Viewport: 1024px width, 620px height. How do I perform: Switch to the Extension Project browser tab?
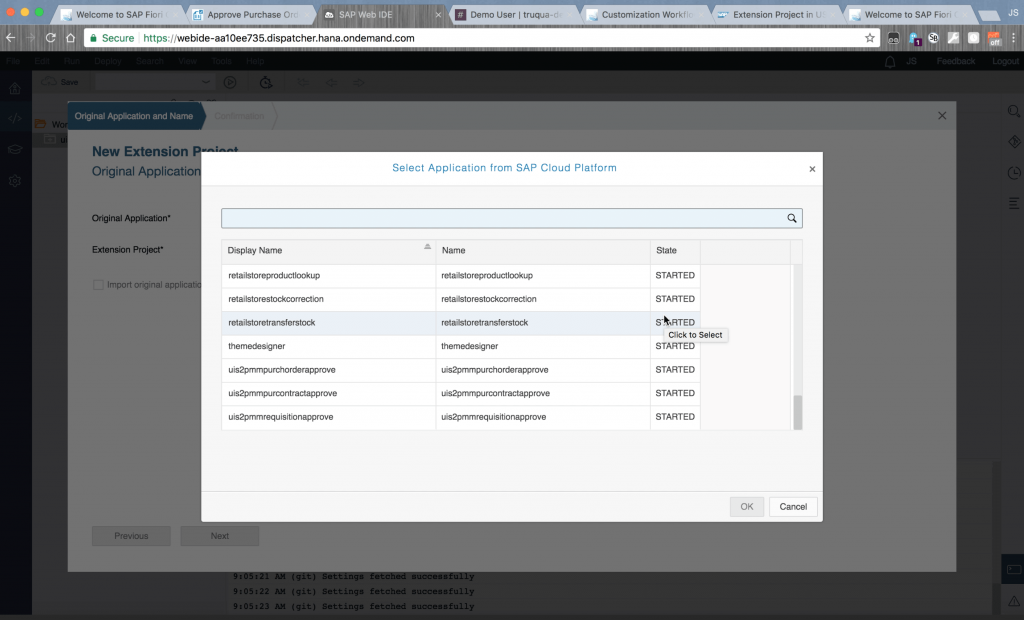(776, 14)
